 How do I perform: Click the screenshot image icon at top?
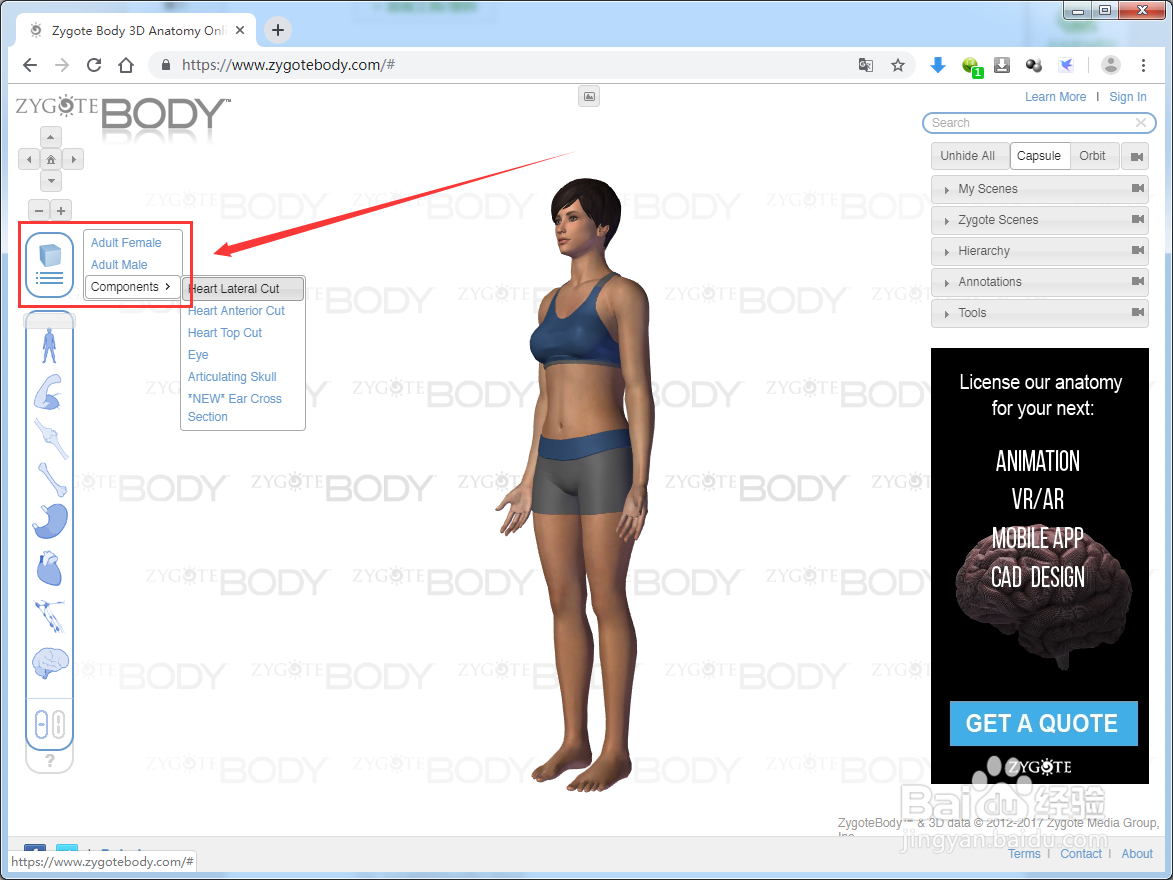589,97
